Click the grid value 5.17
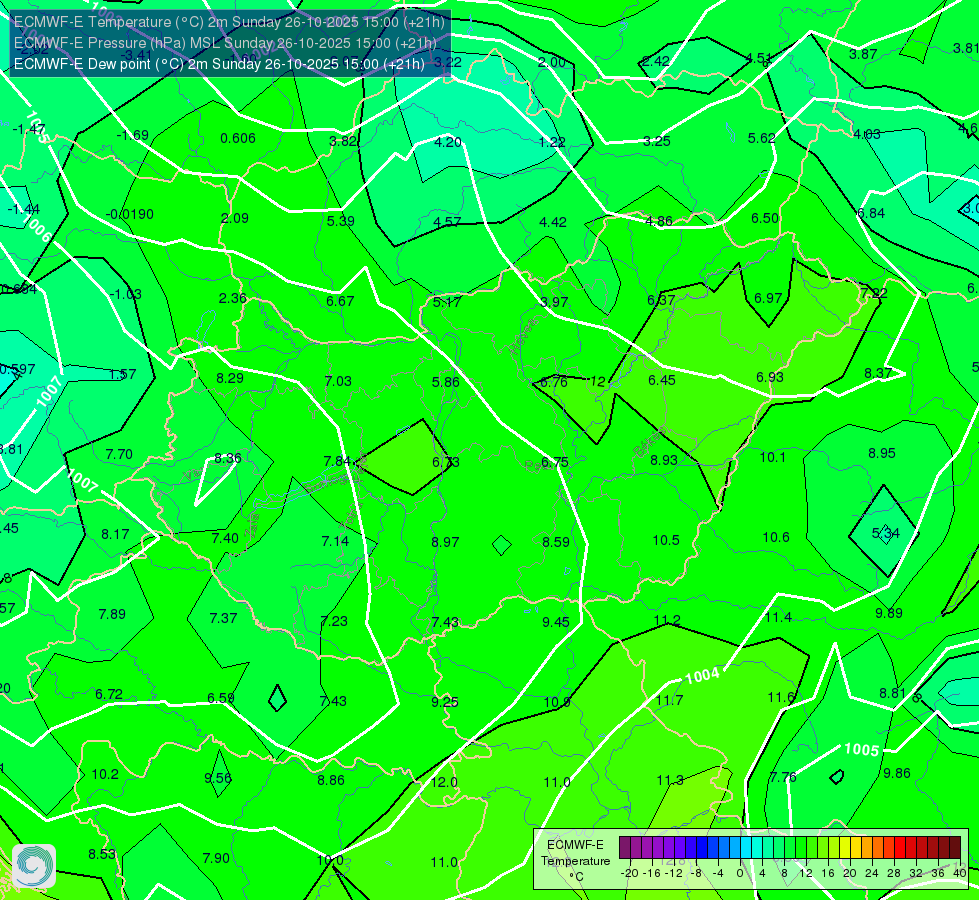Image resolution: width=979 pixels, height=900 pixels. [447, 302]
